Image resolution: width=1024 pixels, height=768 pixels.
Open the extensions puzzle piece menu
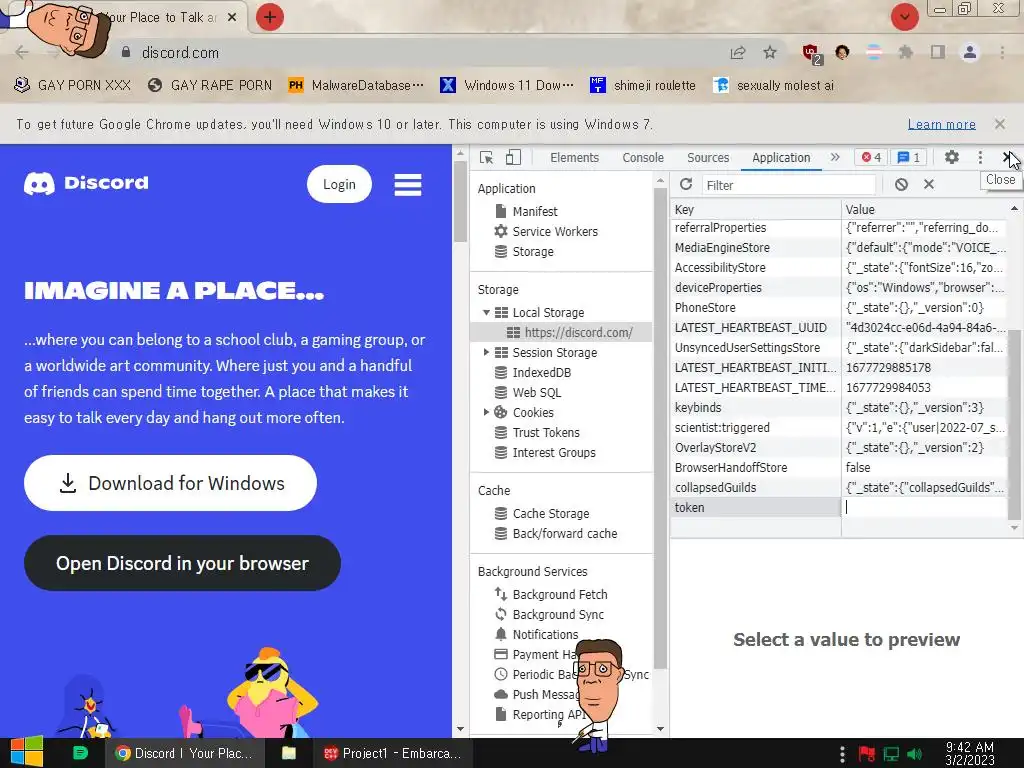coord(905,52)
